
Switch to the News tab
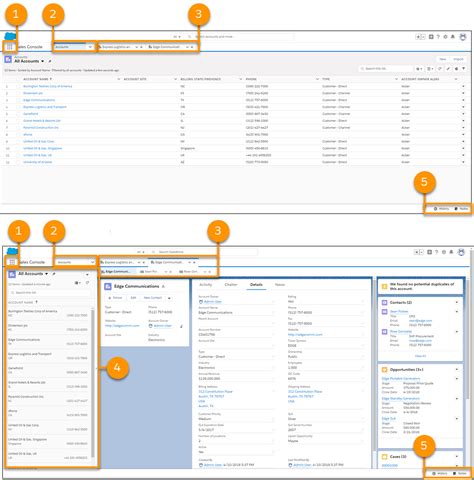(x=280, y=285)
